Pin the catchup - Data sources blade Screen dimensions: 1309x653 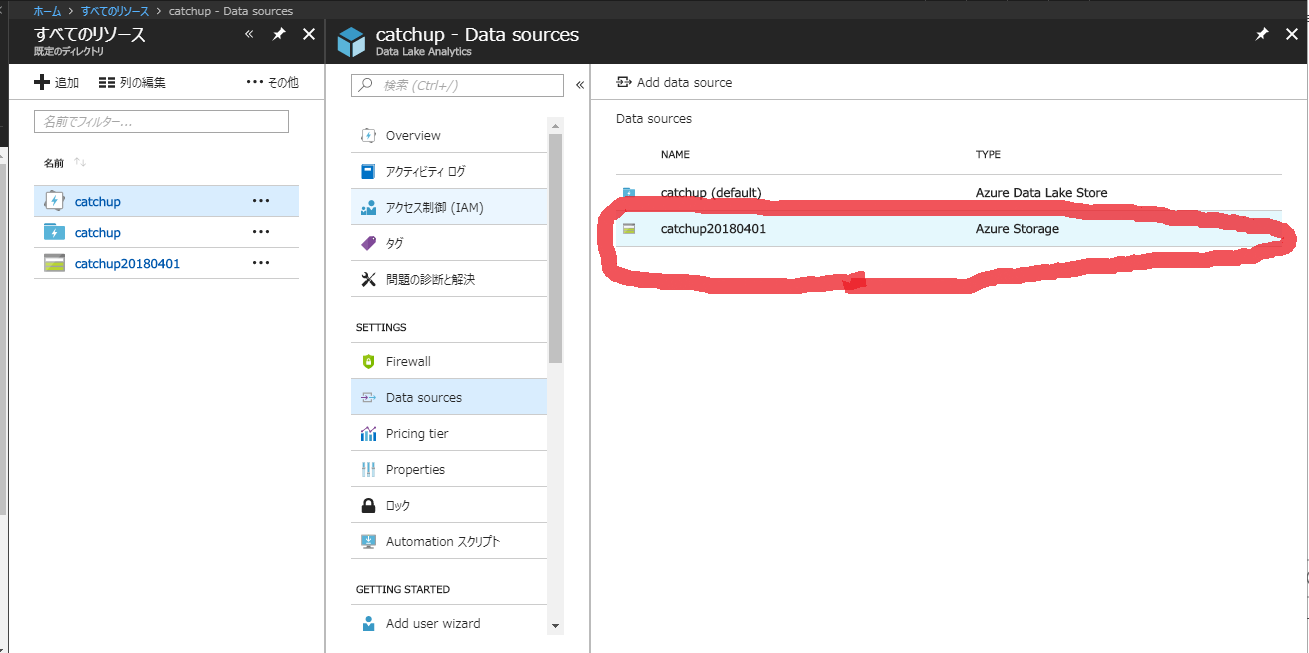coord(1261,33)
